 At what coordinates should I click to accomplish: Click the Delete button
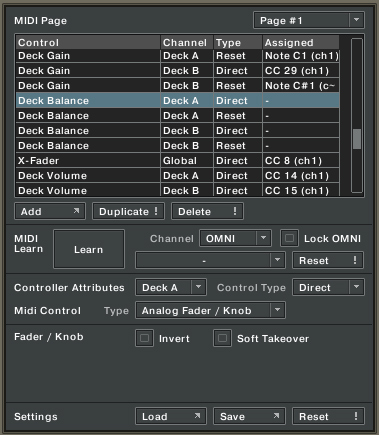207,211
